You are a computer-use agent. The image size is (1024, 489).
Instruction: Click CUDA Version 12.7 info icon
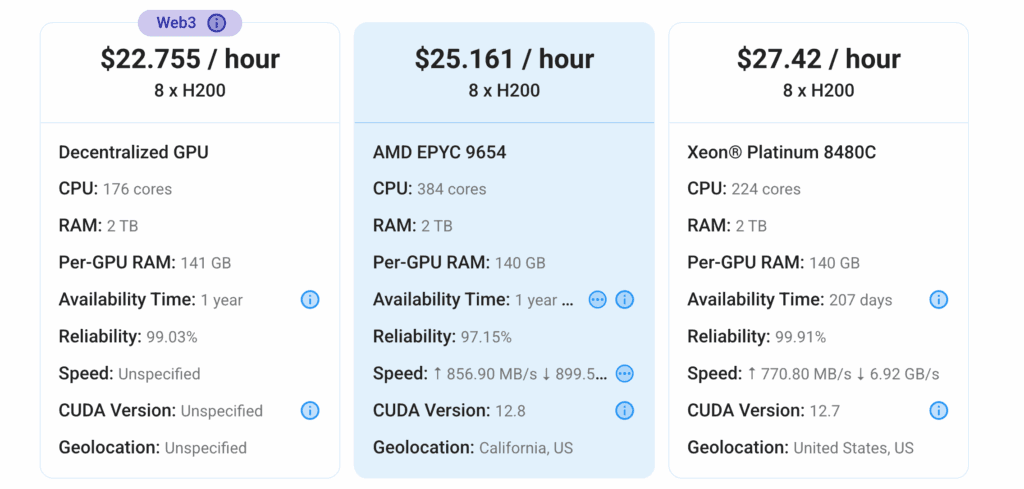coord(938,411)
